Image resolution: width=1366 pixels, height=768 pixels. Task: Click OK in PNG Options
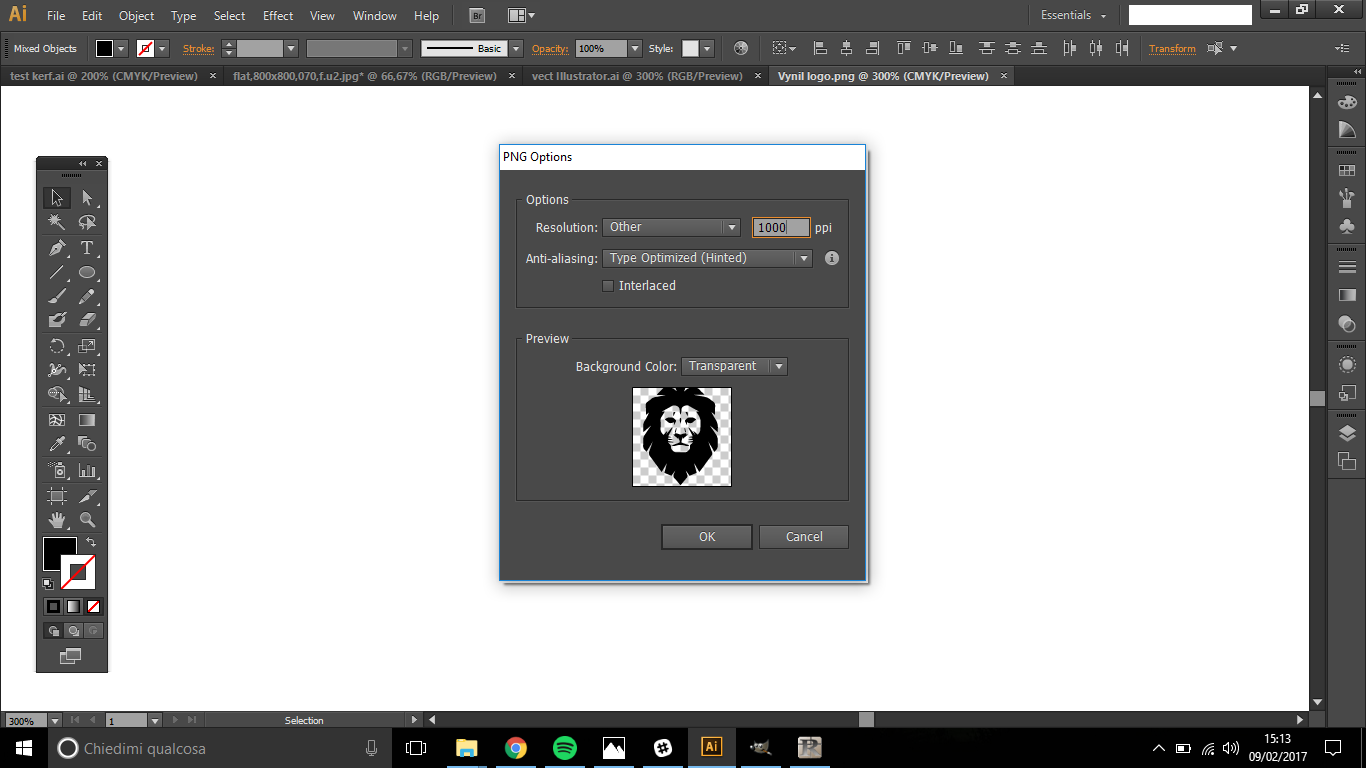[707, 537]
